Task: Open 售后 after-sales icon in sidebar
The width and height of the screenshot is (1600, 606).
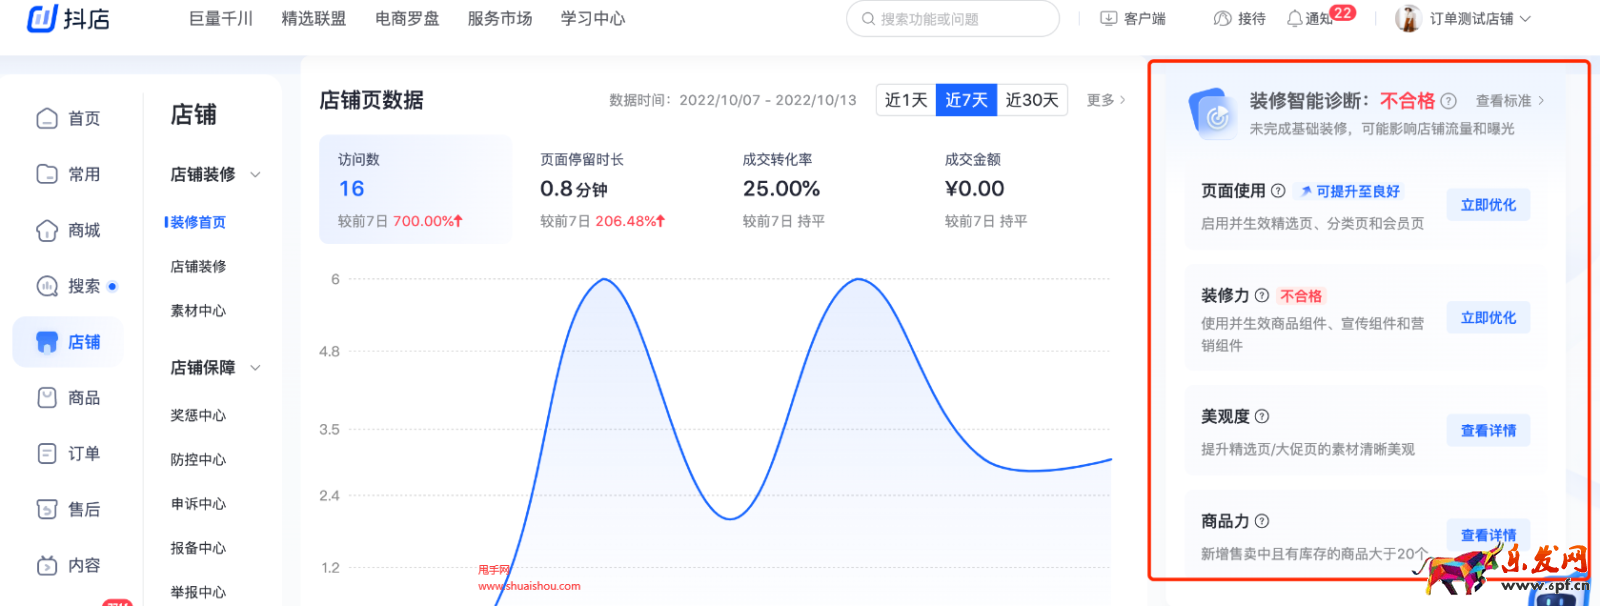Action: [x=47, y=510]
